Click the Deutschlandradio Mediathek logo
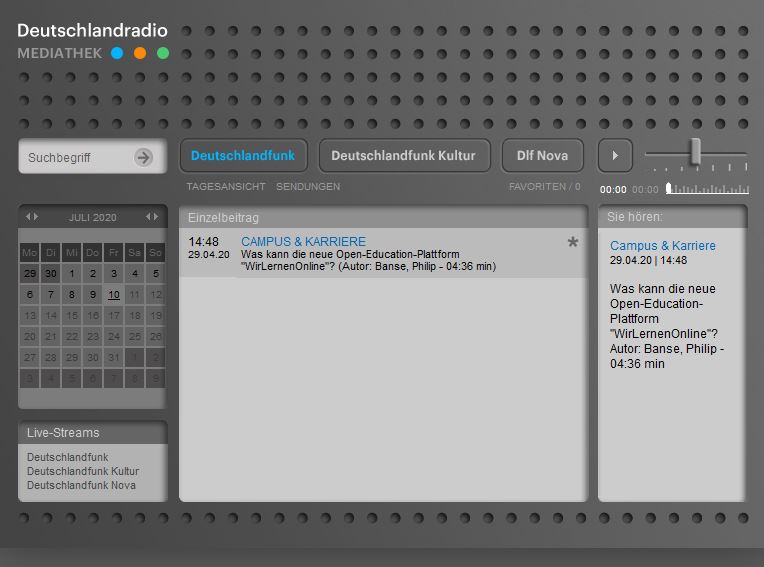 coord(92,41)
